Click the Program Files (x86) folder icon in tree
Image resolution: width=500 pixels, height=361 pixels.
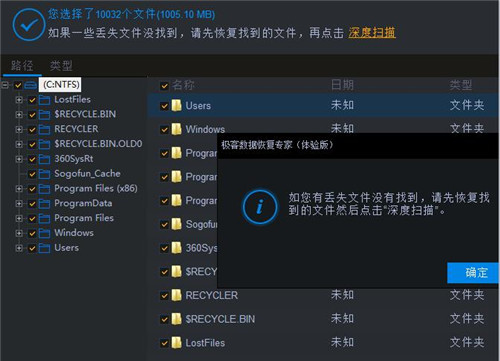pyautogui.click(x=44, y=189)
